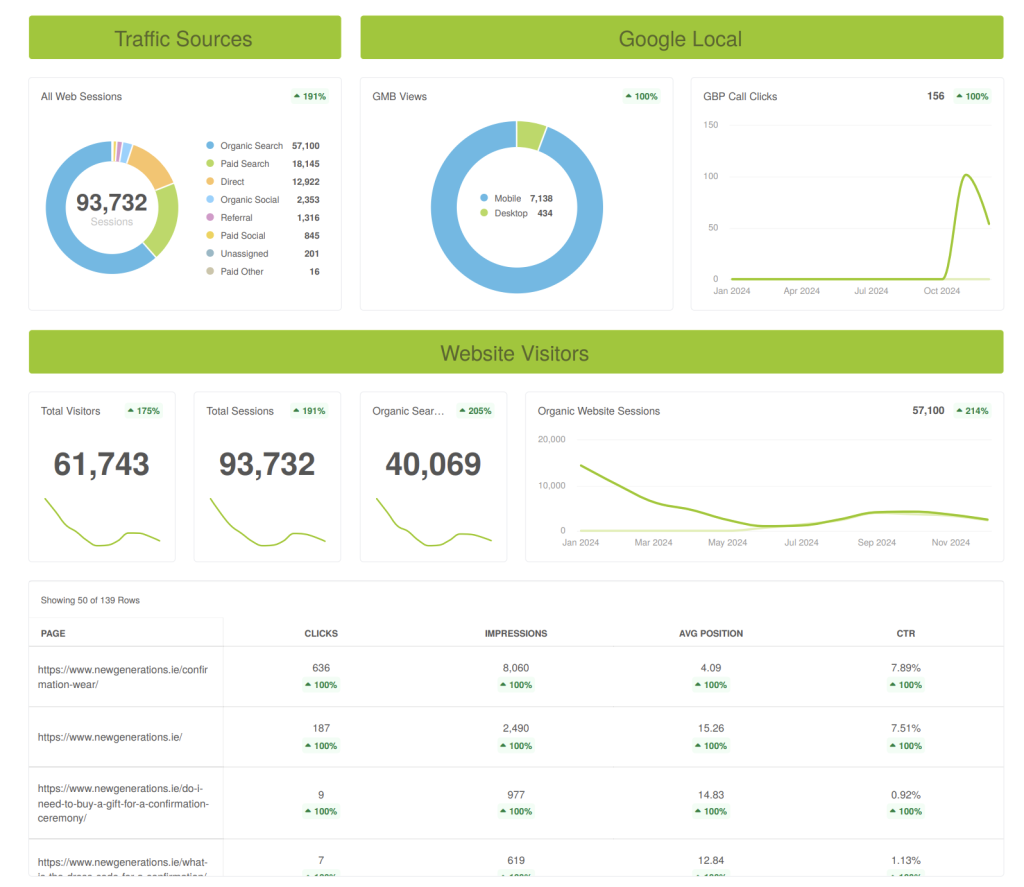Sort the table by IMPRESSIONS column header
Image resolution: width=1024 pixels, height=887 pixels.
pyautogui.click(x=516, y=634)
